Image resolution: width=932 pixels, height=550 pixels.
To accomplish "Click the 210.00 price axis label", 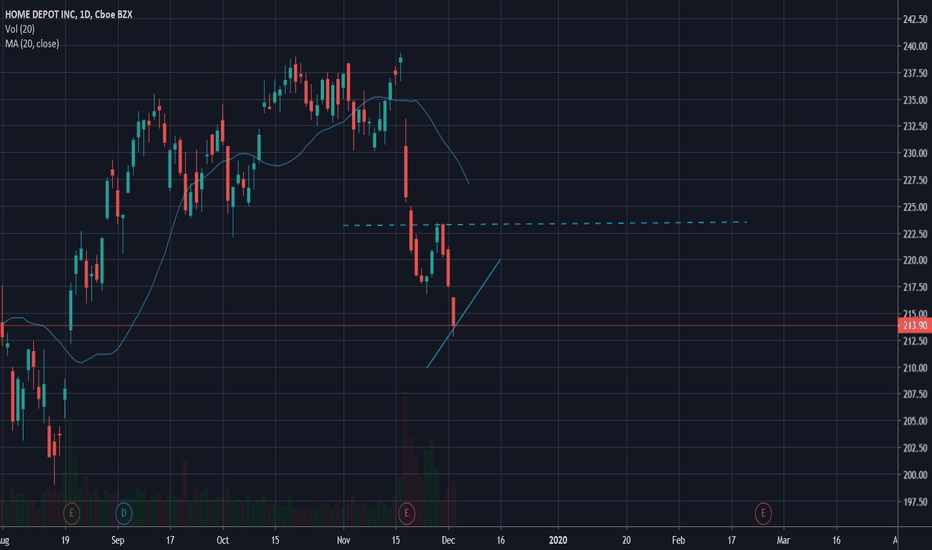I will click(915, 367).
